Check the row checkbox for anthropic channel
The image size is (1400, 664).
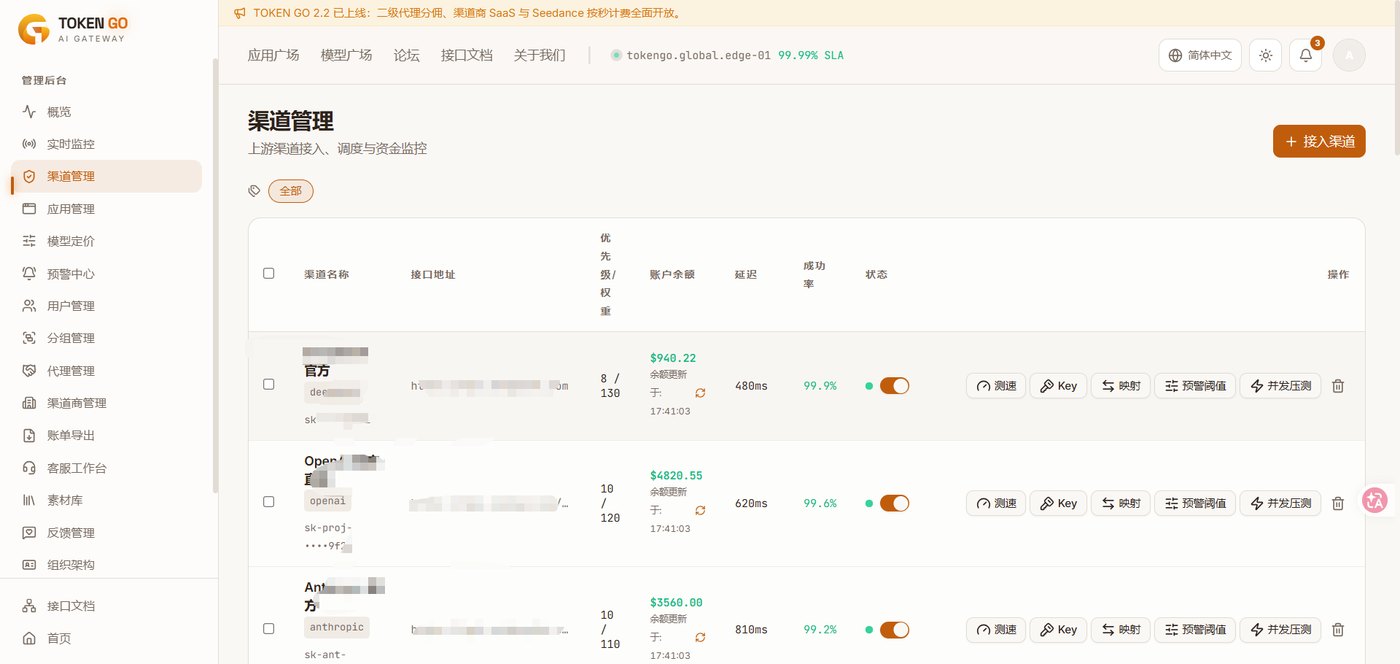click(x=268, y=628)
